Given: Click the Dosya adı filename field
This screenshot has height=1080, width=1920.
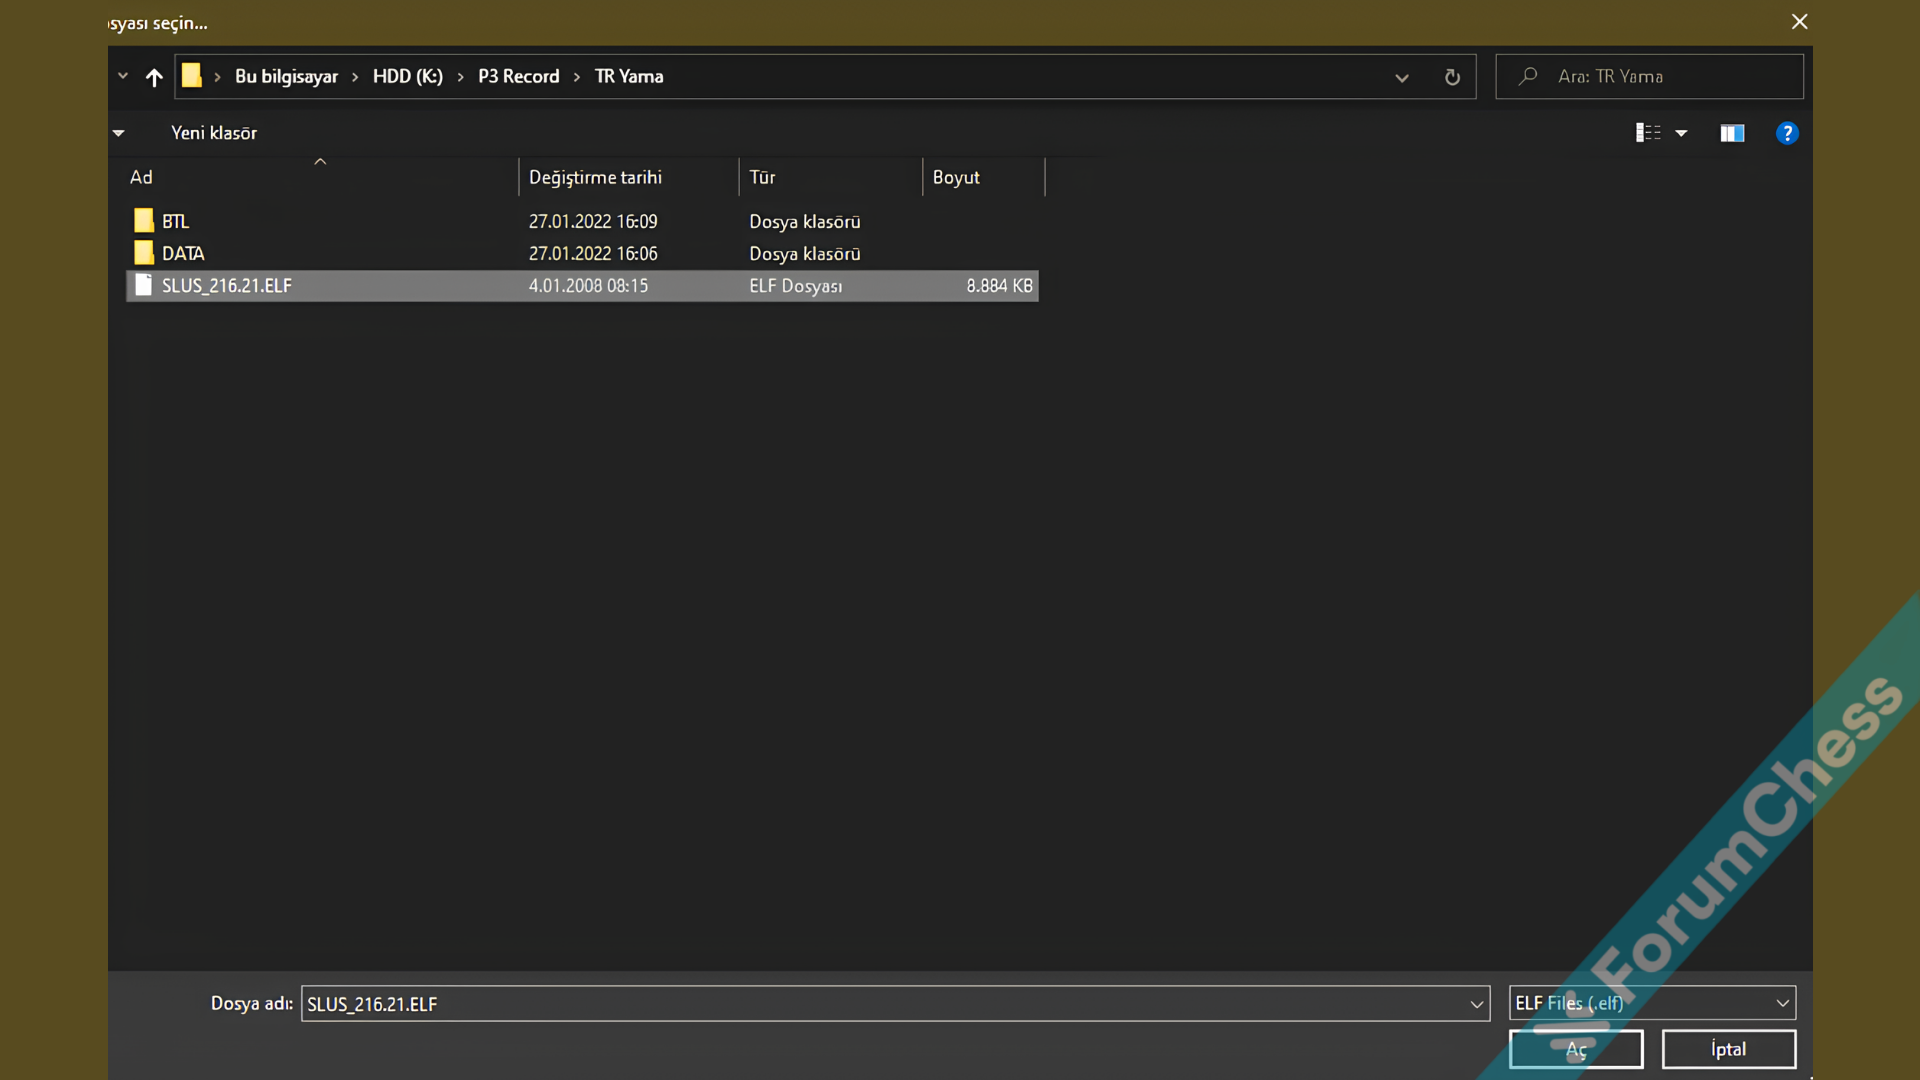Looking at the screenshot, I should pos(895,1003).
